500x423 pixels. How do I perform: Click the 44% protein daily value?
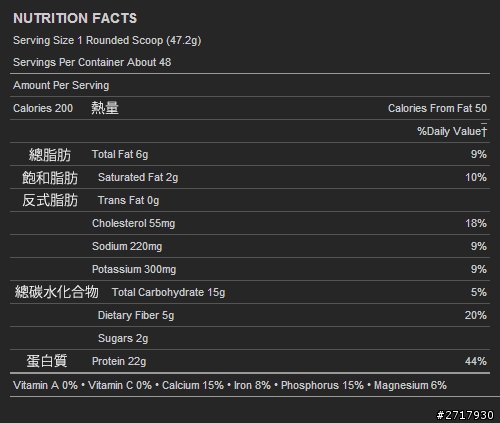click(x=476, y=361)
